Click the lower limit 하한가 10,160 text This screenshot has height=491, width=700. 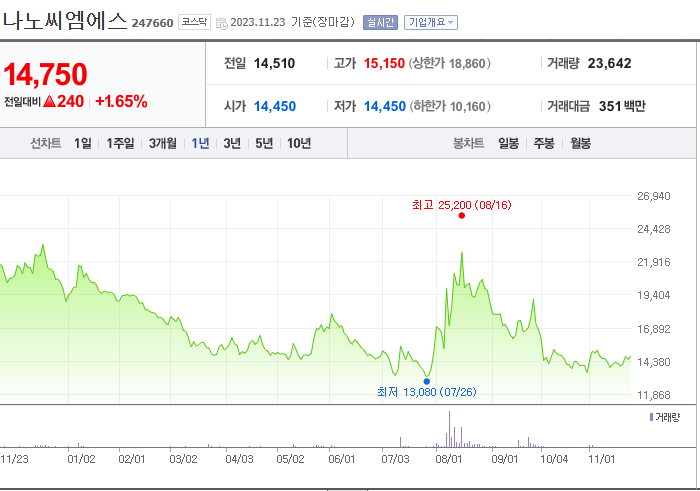point(450,106)
